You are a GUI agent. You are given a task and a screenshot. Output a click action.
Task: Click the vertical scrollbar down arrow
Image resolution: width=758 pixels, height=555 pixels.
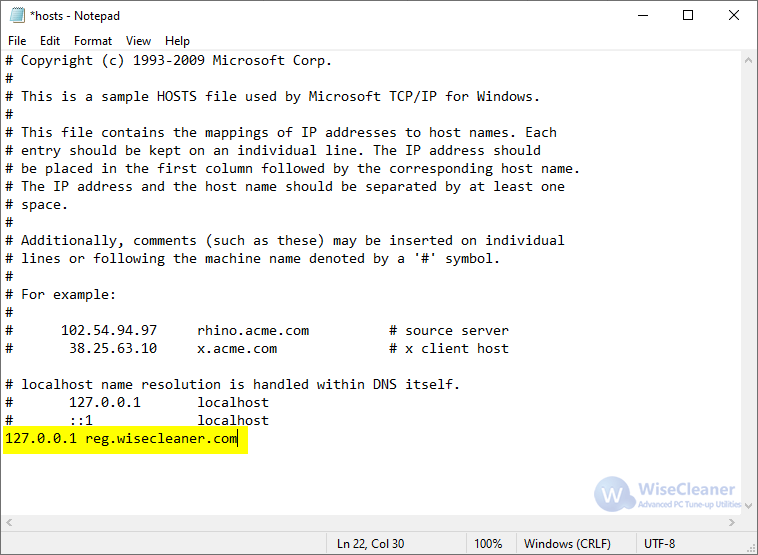click(x=748, y=506)
